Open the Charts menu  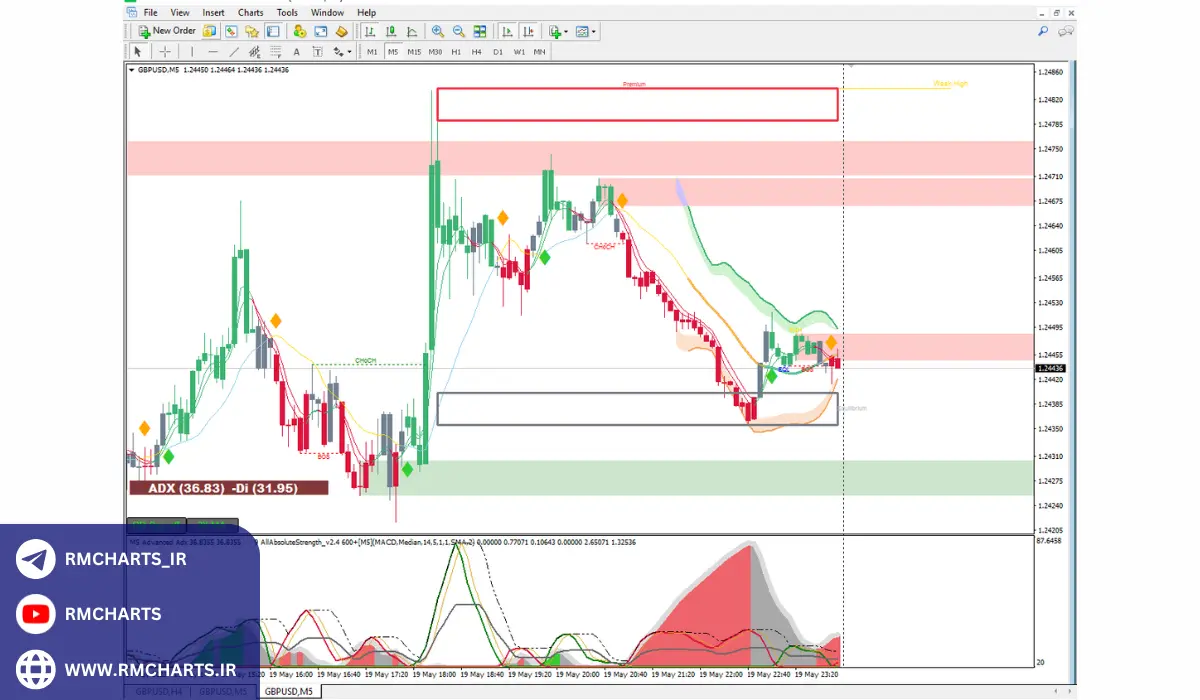250,12
